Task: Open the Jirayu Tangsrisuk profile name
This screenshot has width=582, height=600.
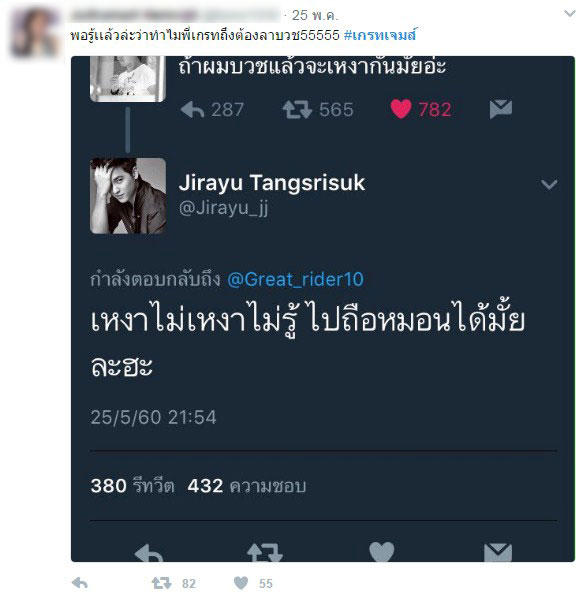Action: click(272, 183)
